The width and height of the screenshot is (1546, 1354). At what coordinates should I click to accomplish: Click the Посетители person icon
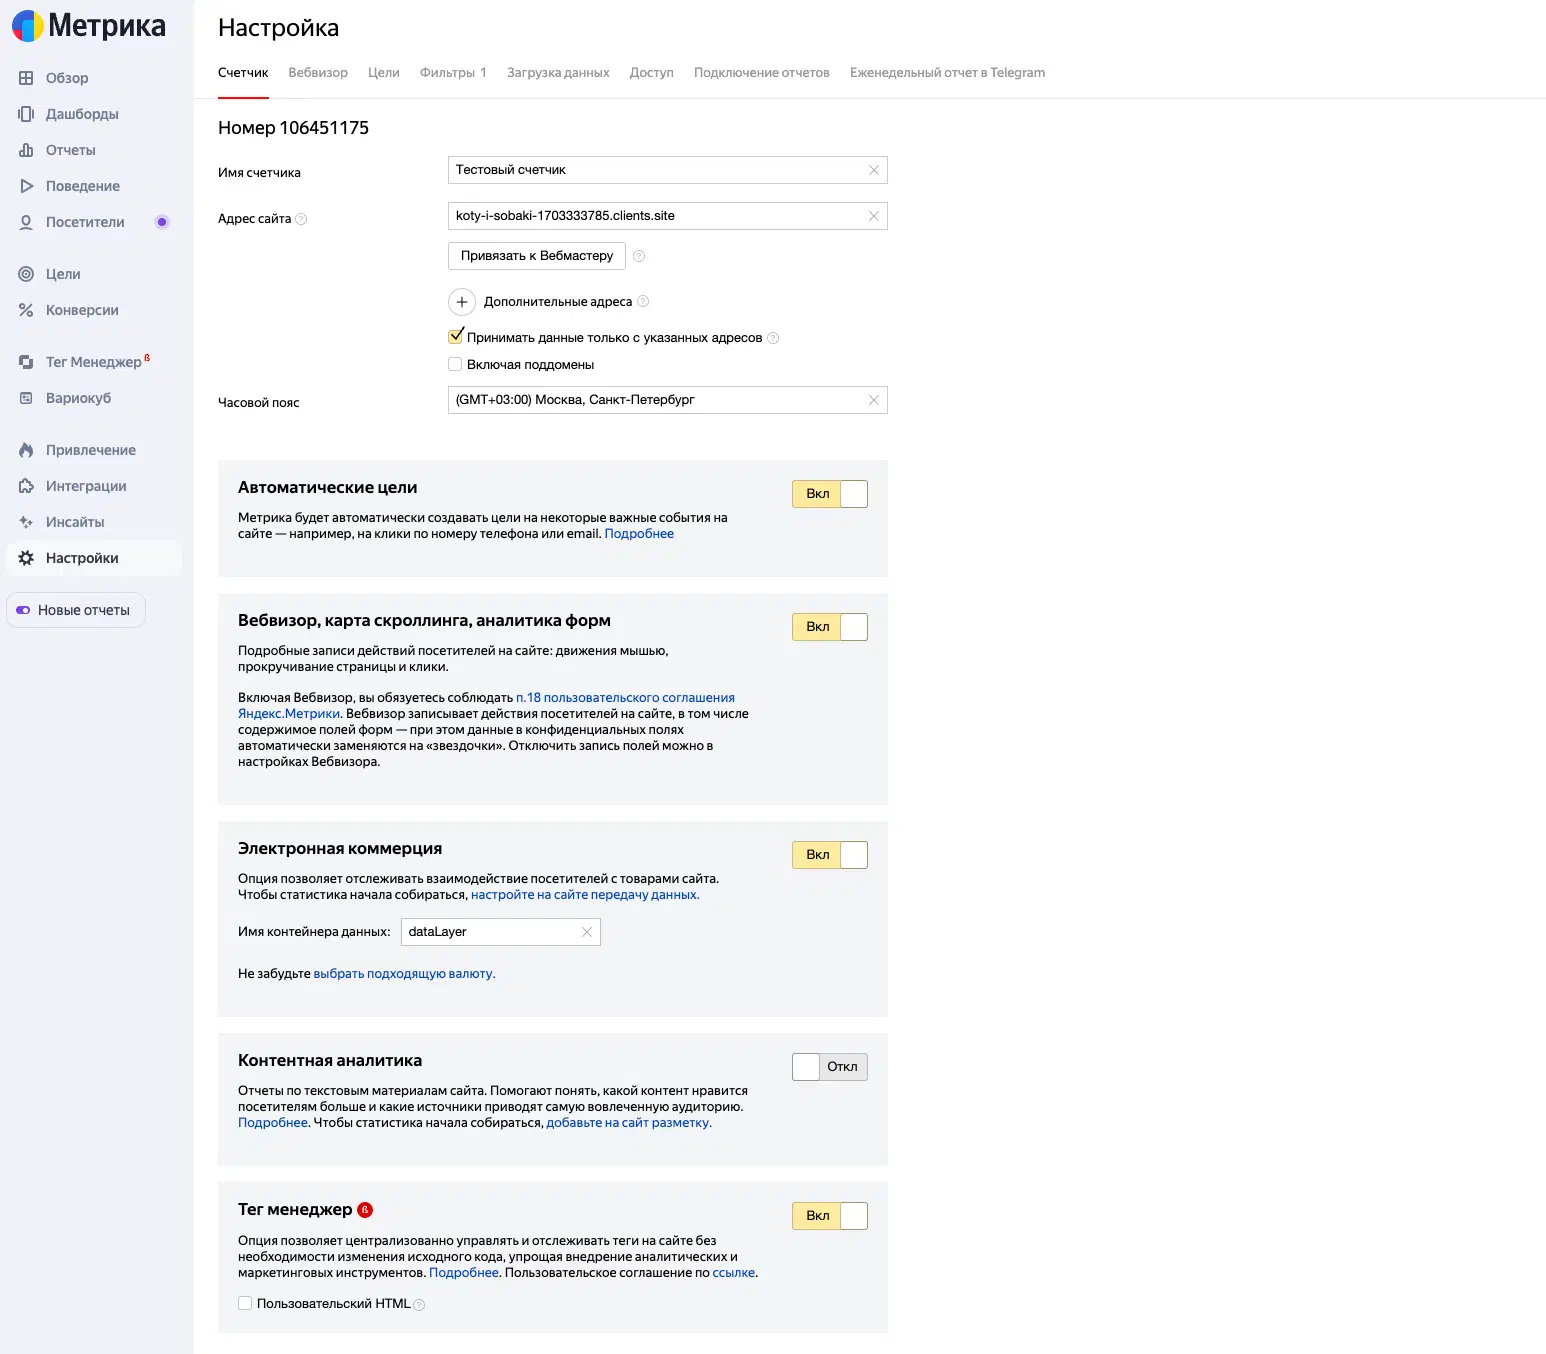pyautogui.click(x=26, y=222)
